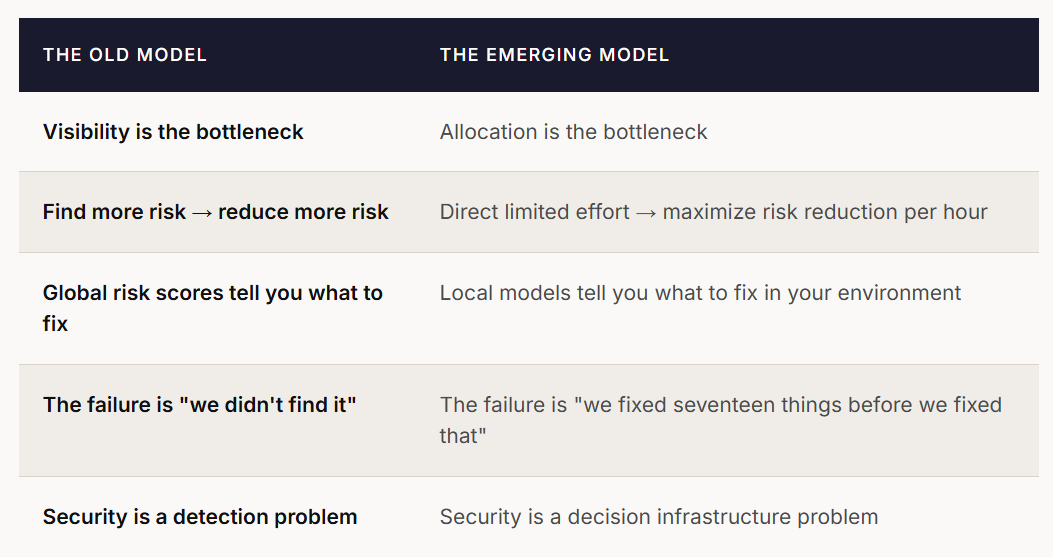Select 'Direct limited effort' cell text
The image size is (1053, 557).
[x=713, y=212]
